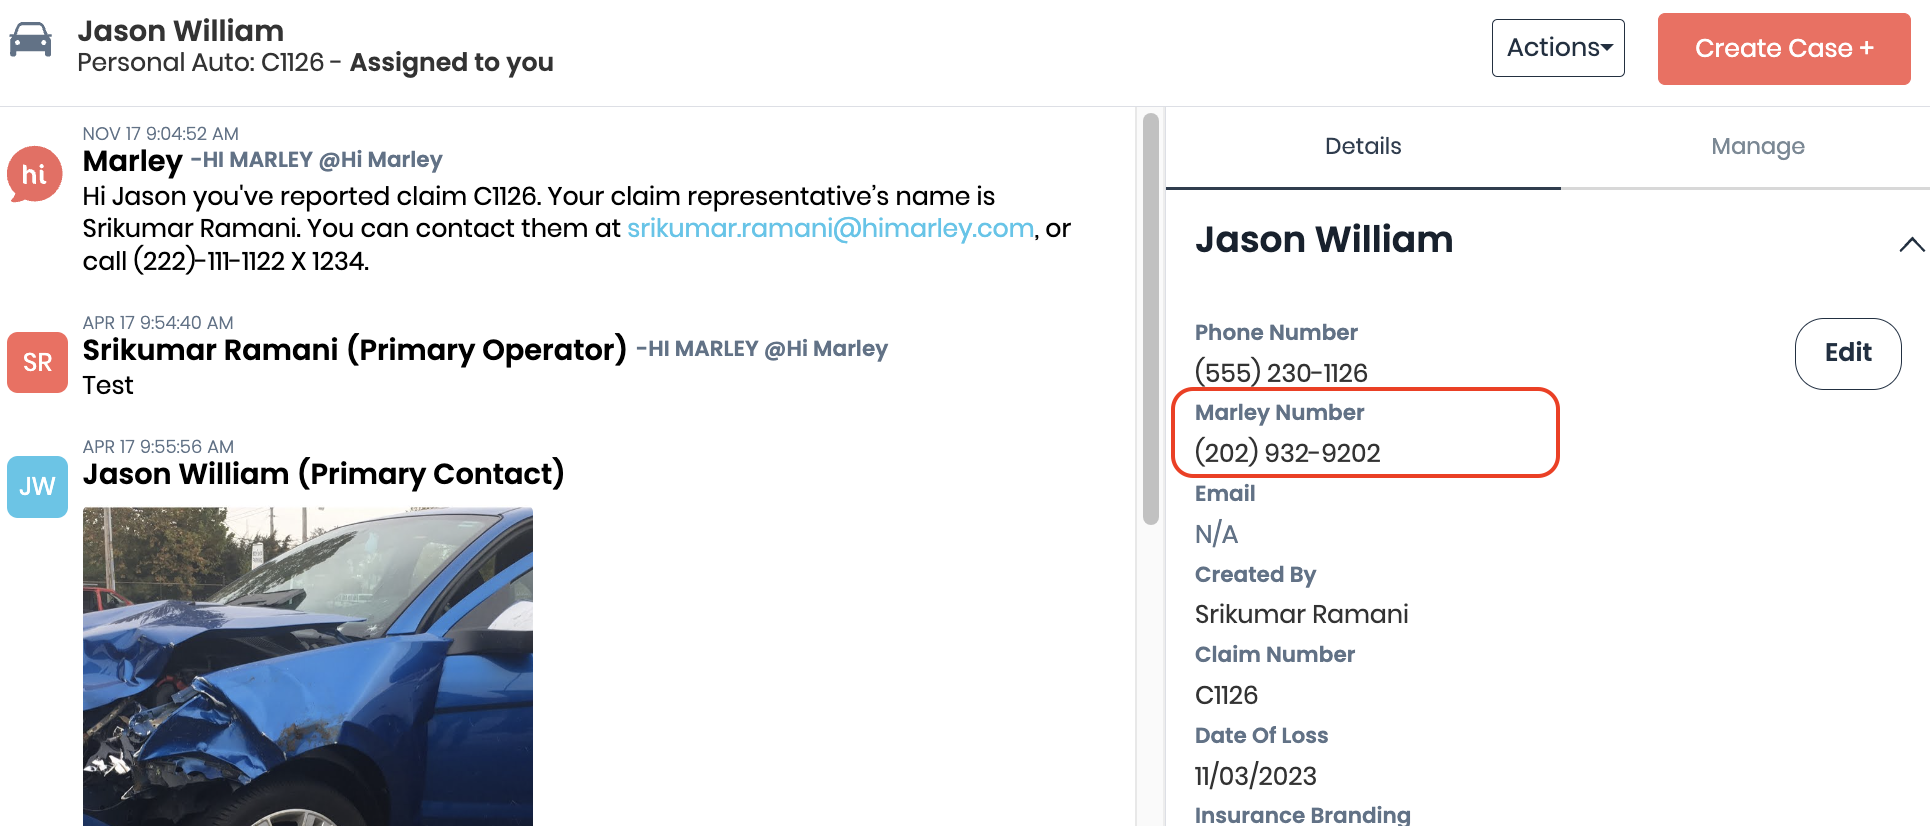This screenshot has width=1930, height=826.
Task: Click the Date Of Loss value 11/03/2023
Action: click(1255, 776)
